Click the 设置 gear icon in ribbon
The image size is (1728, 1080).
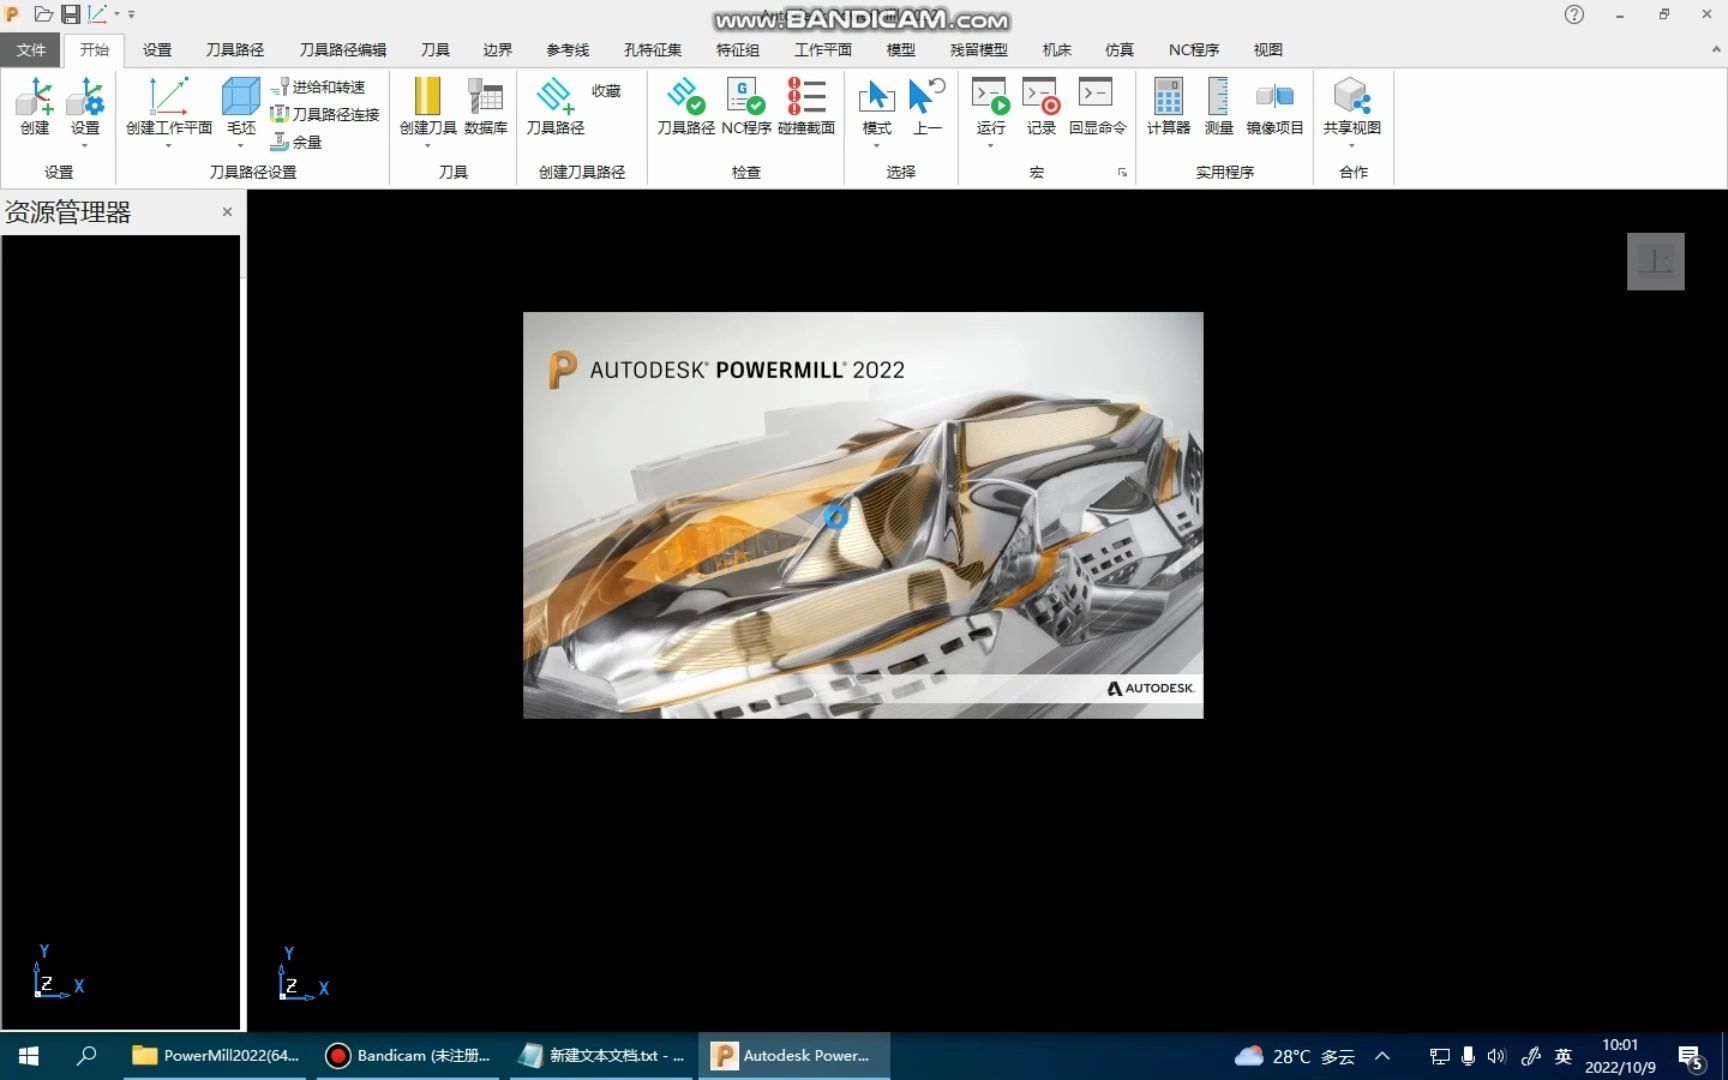pyautogui.click(x=85, y=98)
